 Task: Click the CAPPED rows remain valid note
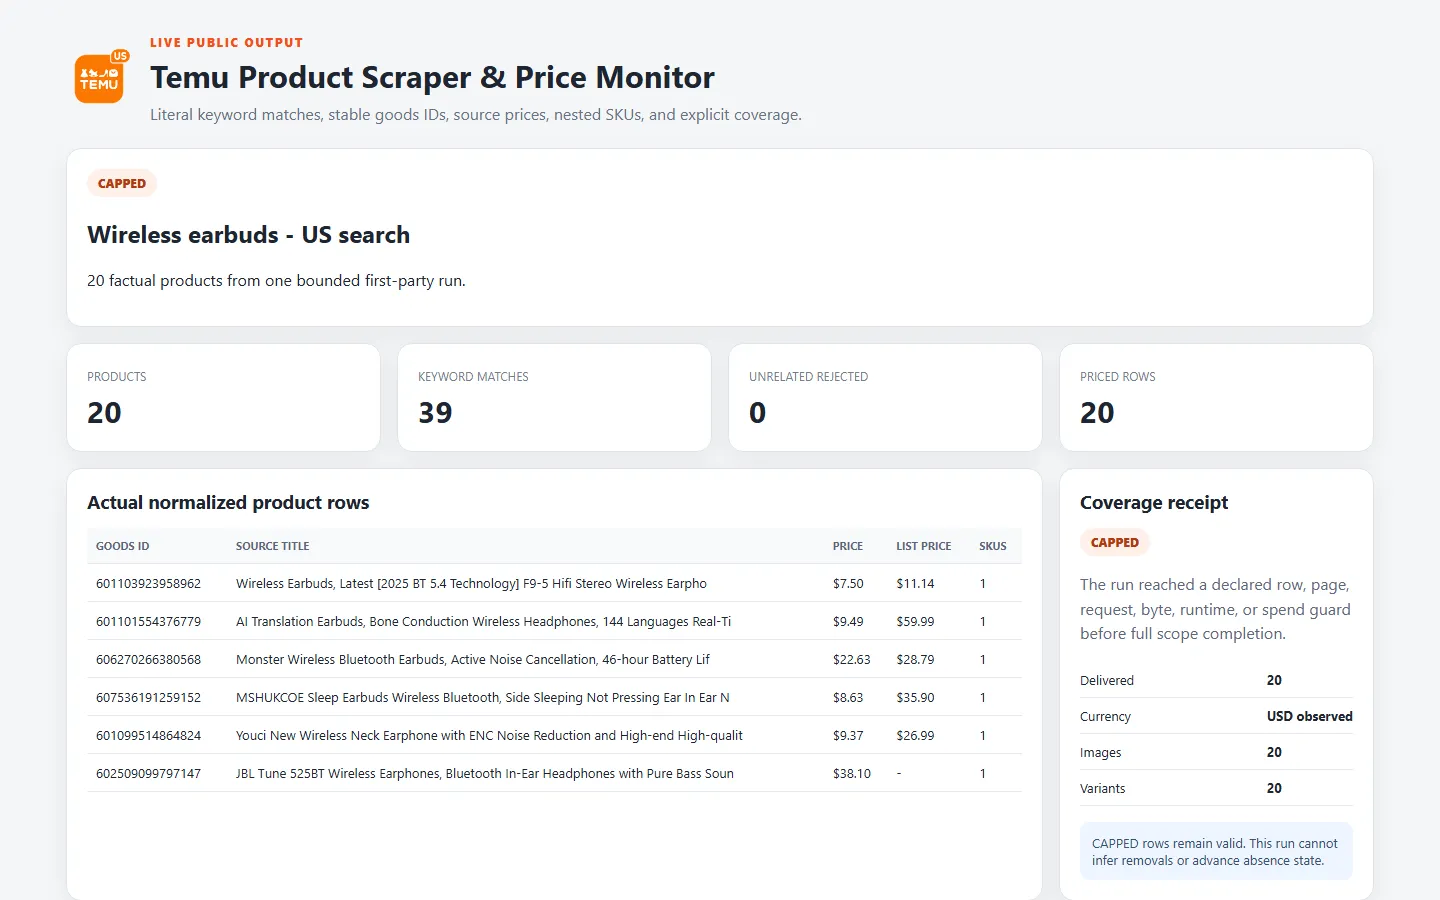[x=1216, y=851]
